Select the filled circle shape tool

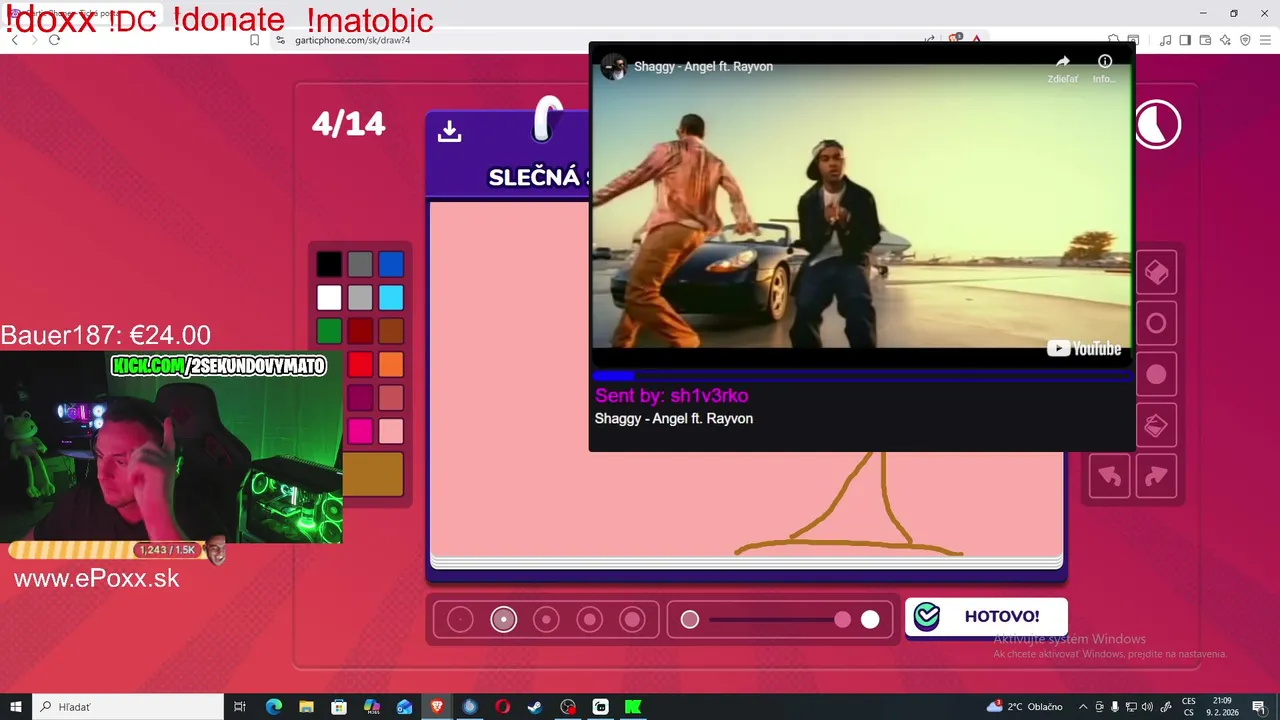click(x=1156, y=374)
